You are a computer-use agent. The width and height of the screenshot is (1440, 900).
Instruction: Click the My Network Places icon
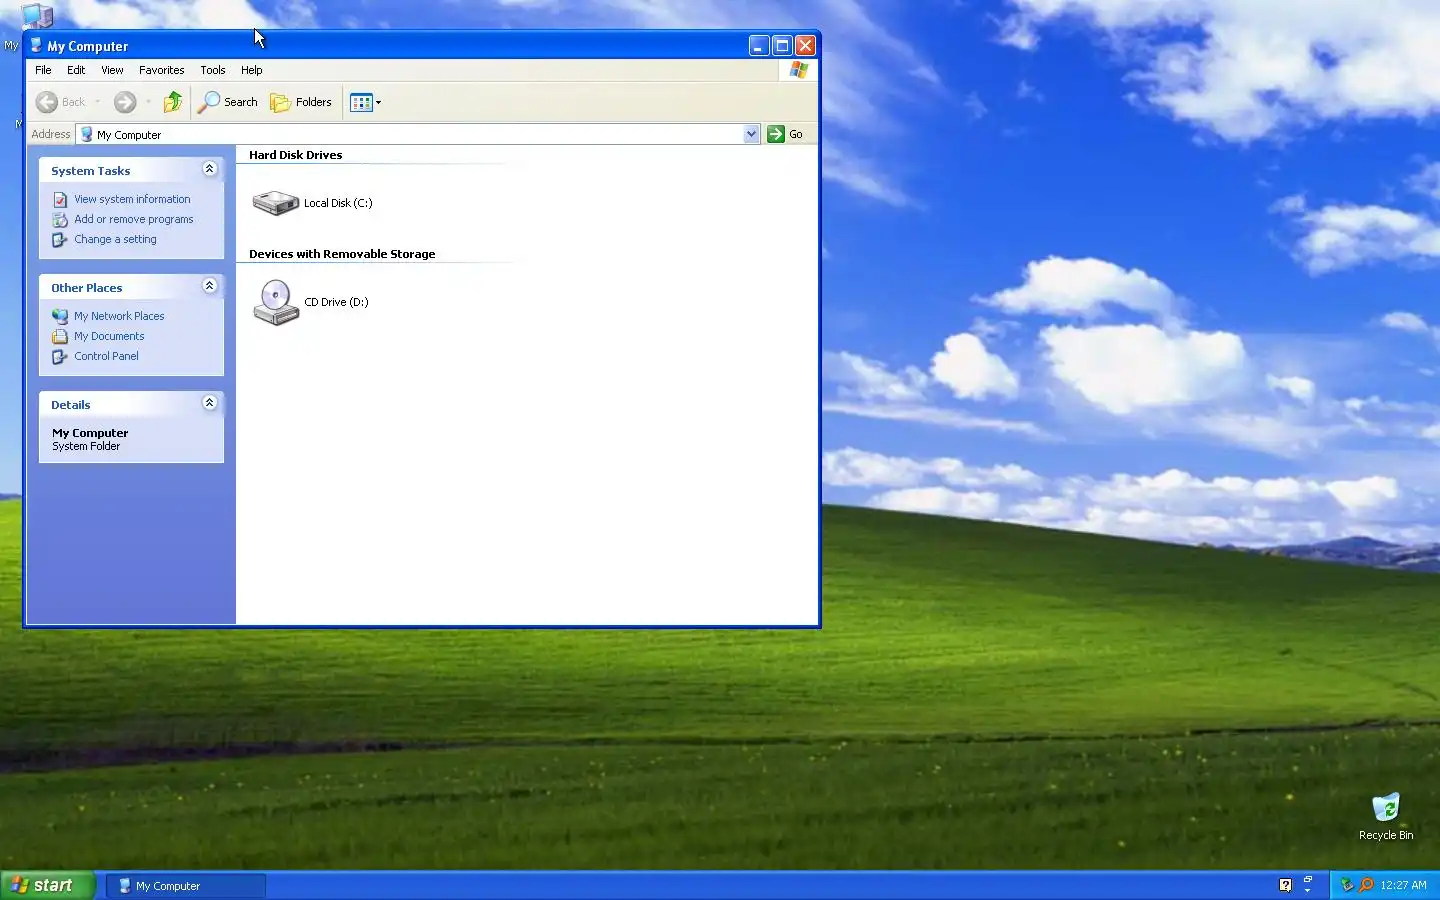[x=60, y=316]
